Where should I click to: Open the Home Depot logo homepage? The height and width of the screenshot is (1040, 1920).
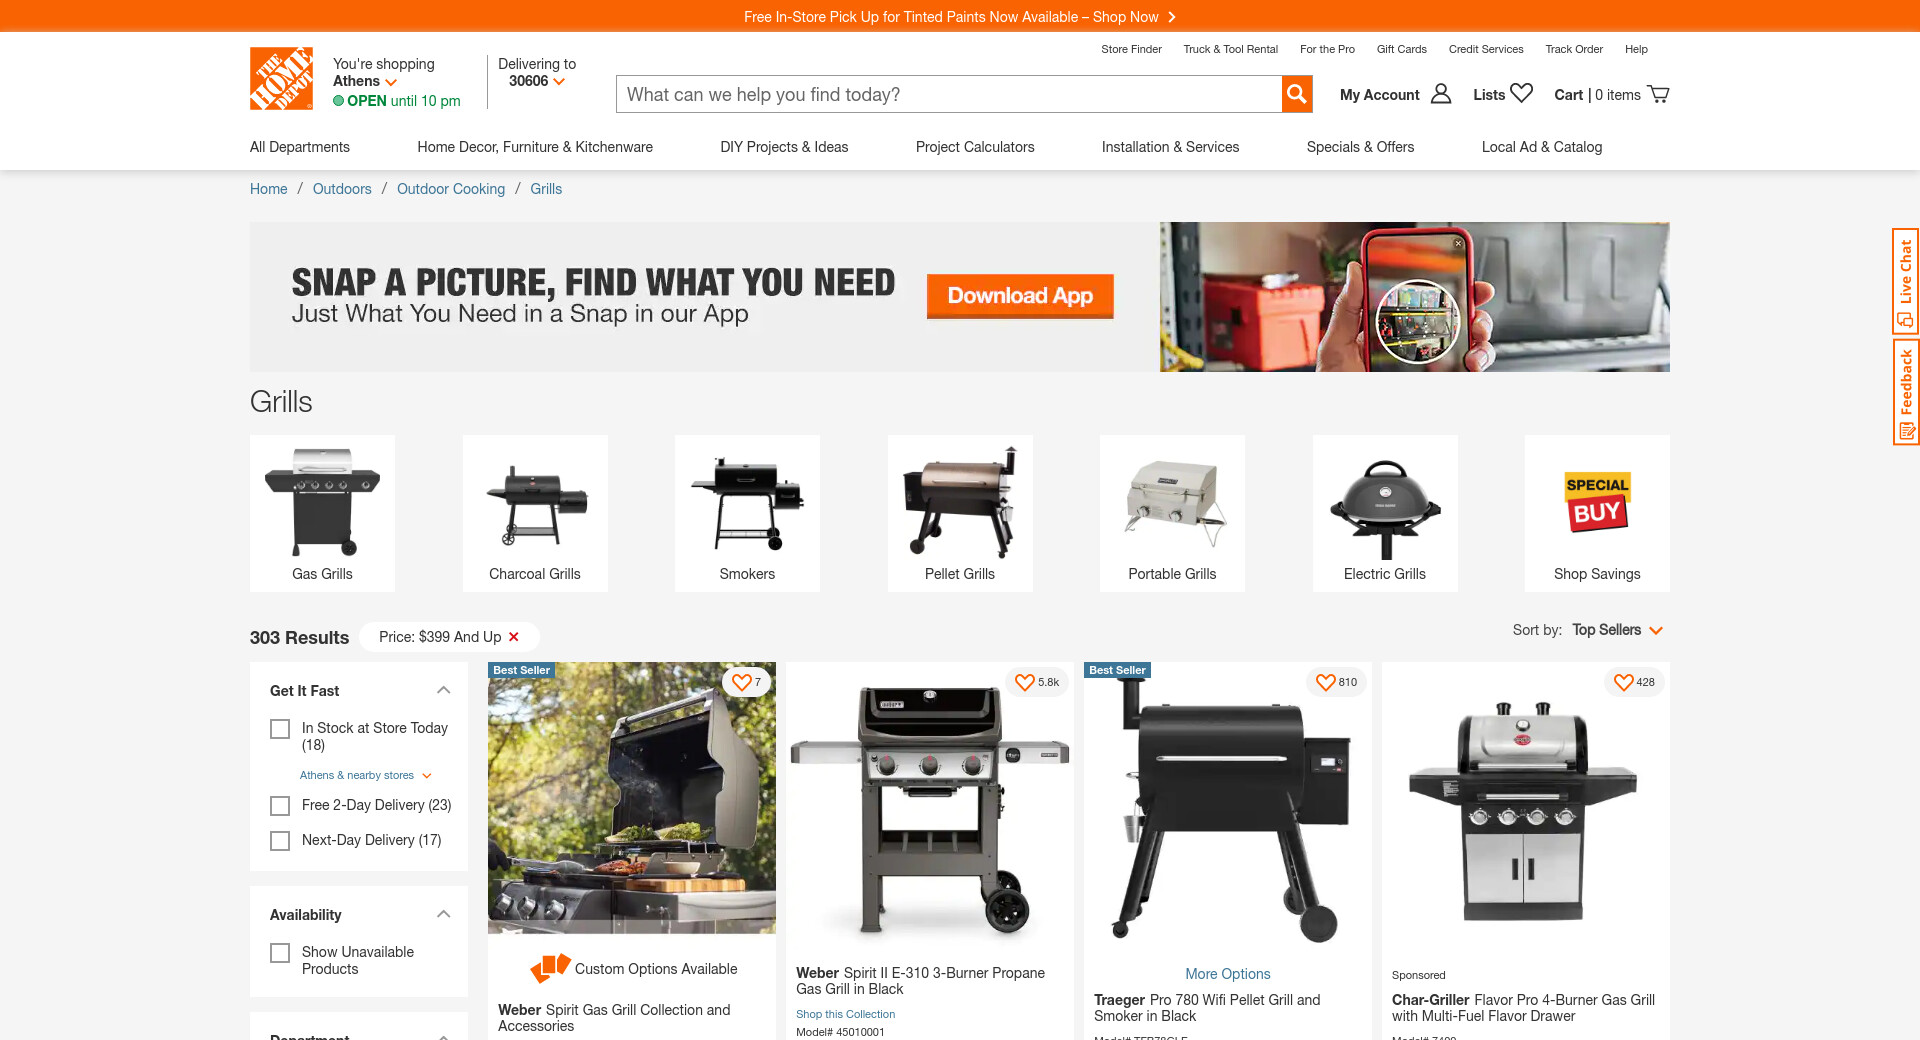click(281, 79)
